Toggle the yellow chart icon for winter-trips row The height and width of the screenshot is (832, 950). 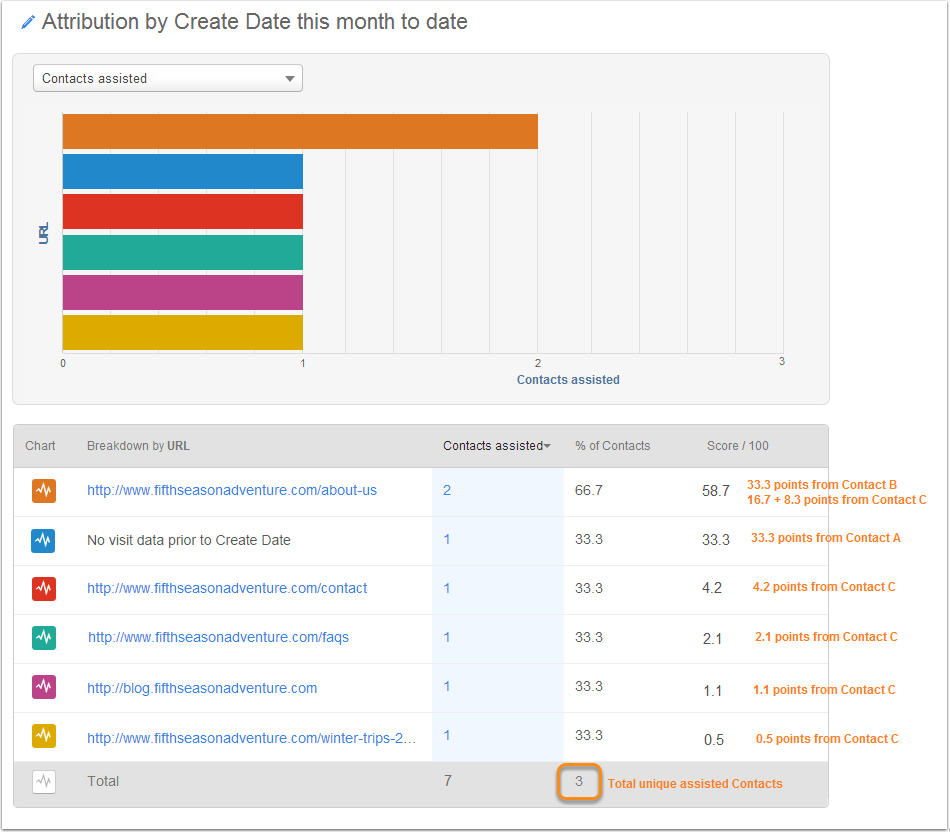pos(44,736)
